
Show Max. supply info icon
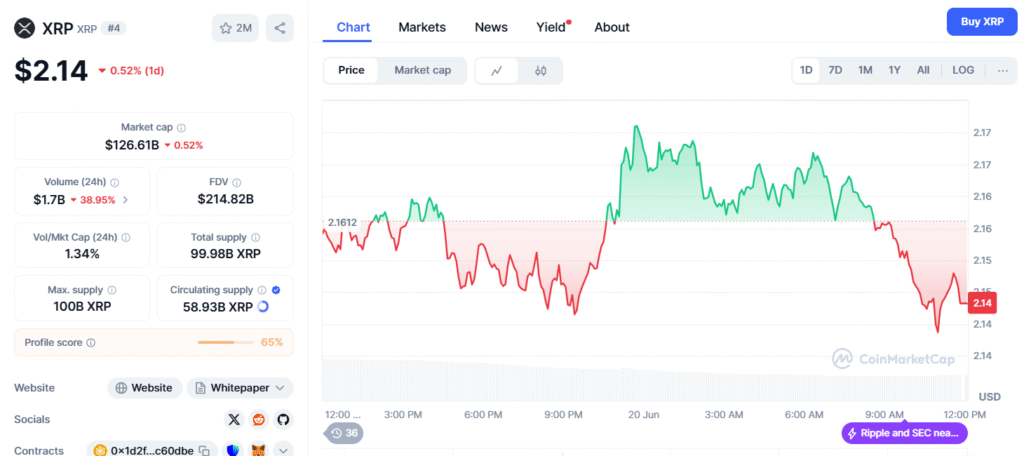click(112, 289)
